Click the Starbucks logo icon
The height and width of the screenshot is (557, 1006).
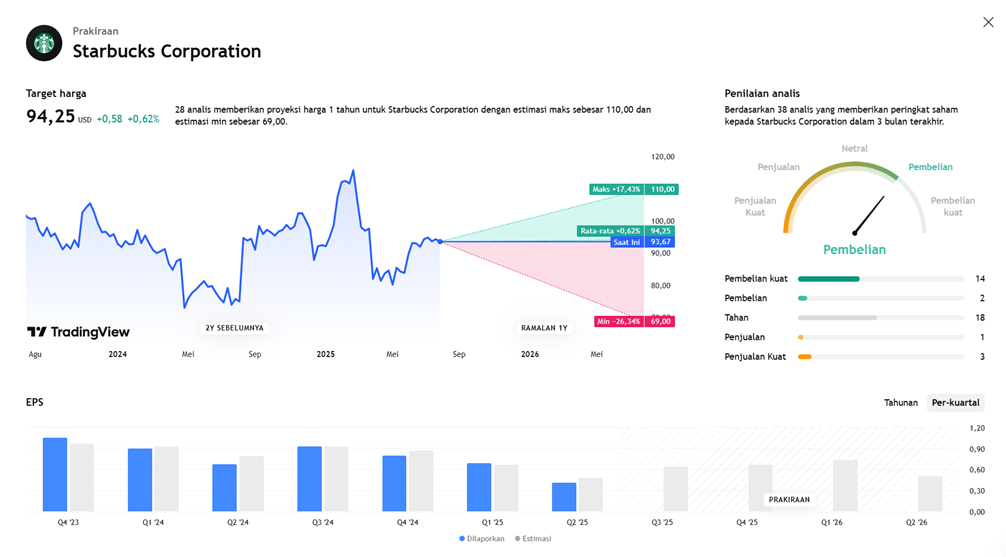click(44, 43)
